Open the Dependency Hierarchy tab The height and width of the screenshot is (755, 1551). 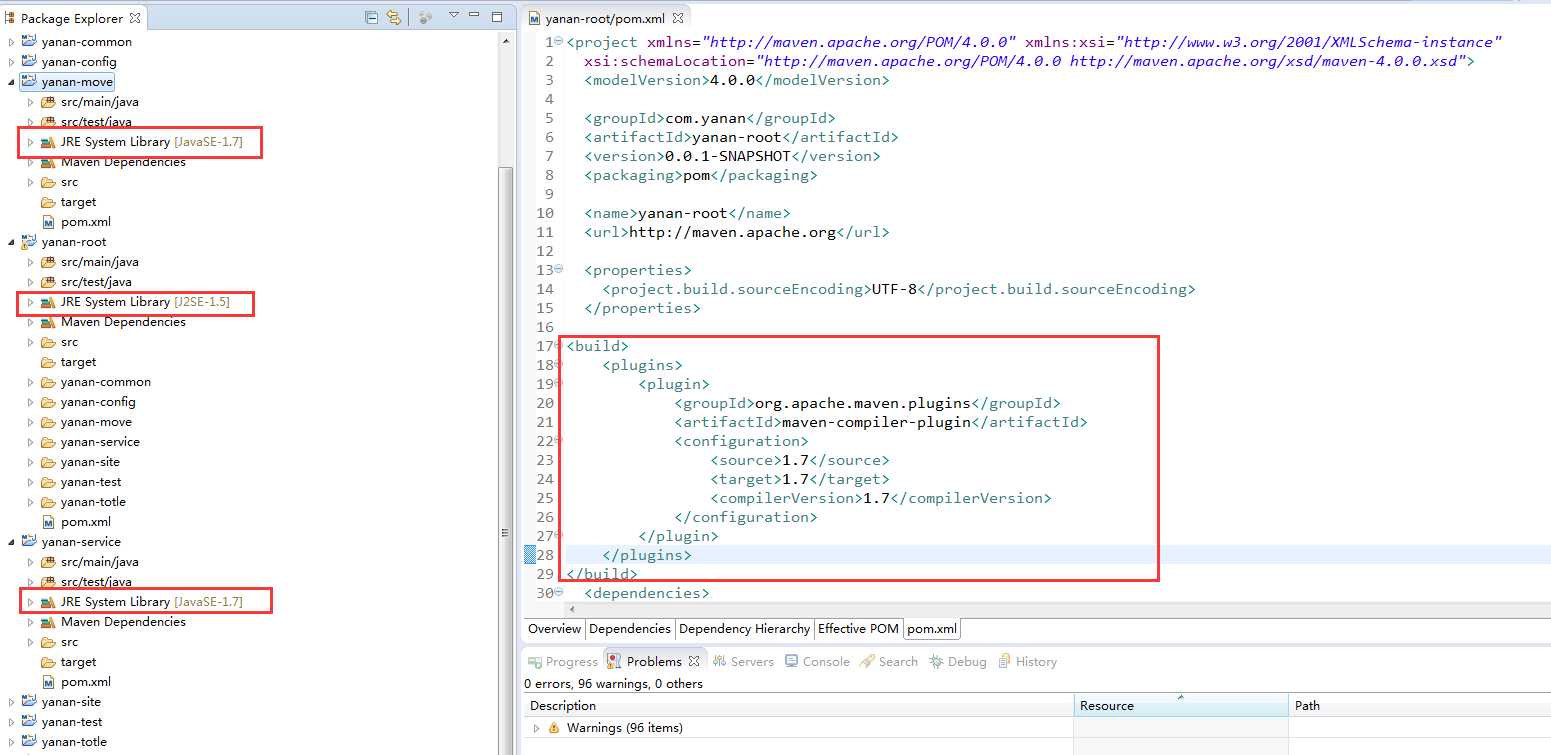[744, 629]
